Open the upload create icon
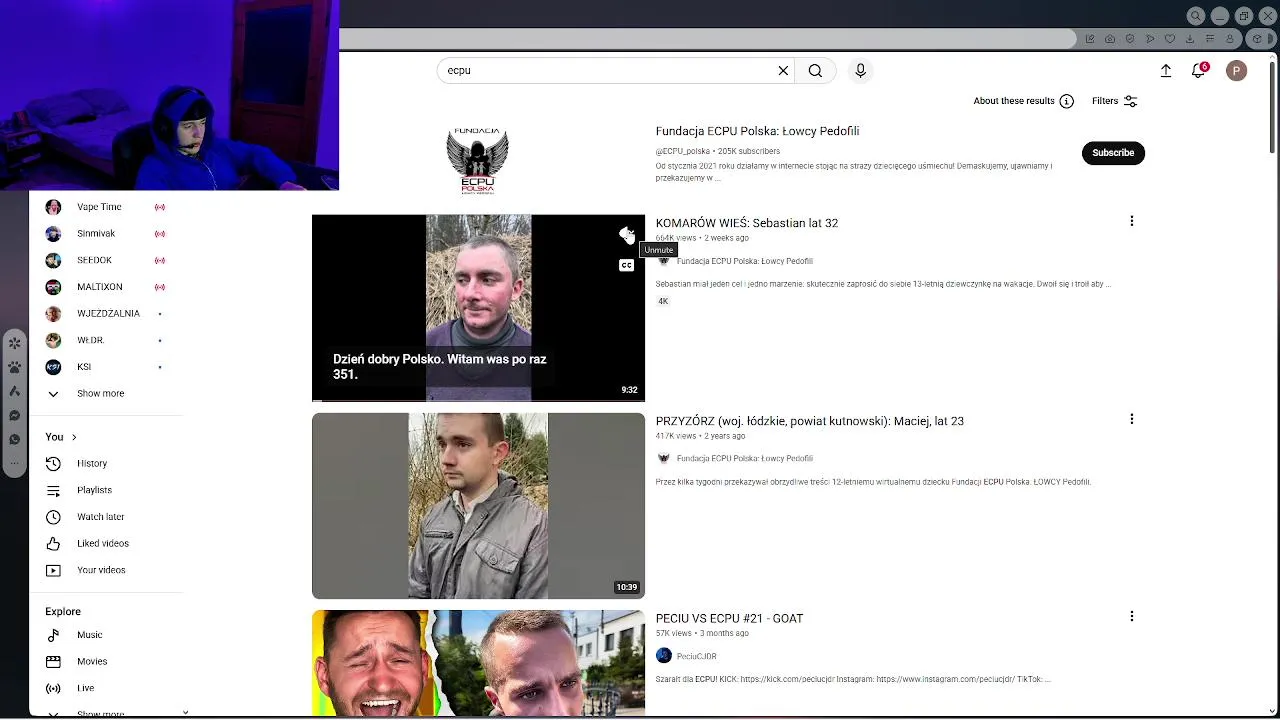Image resolution: width=1280 pixels, height=720 pixels. tap(1166, 70)
